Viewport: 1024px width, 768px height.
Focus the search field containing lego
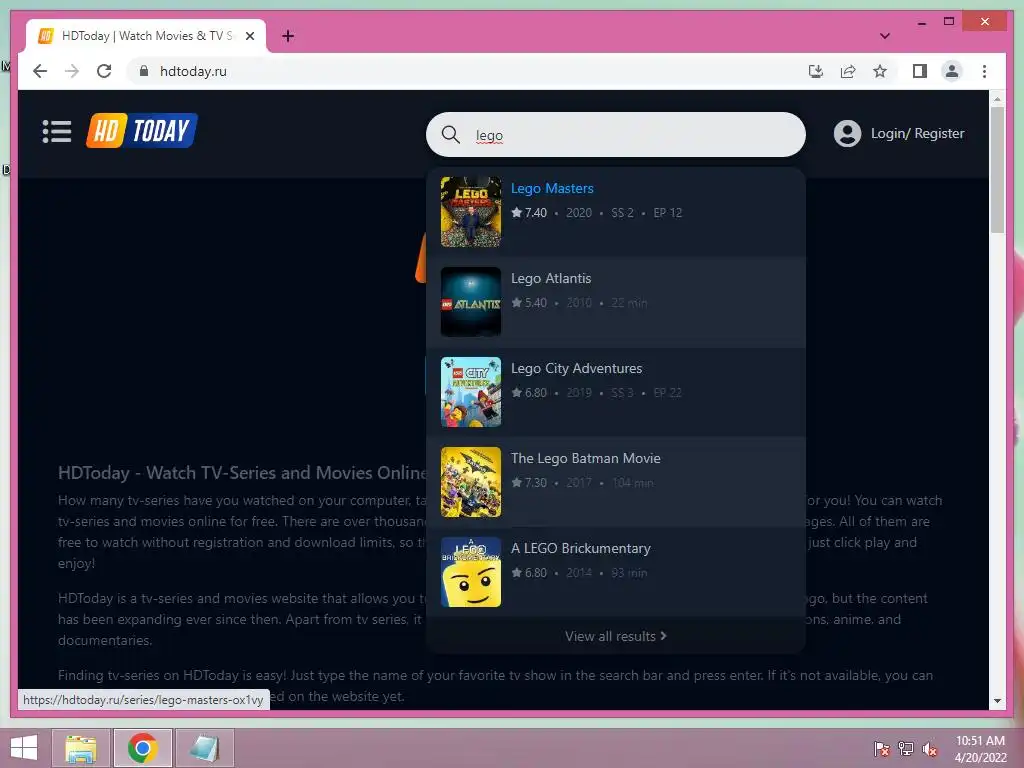615,135
